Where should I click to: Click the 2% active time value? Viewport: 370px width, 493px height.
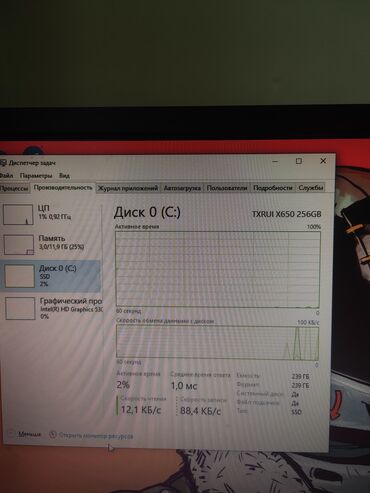pyautogui.click(x=123, y=385)
